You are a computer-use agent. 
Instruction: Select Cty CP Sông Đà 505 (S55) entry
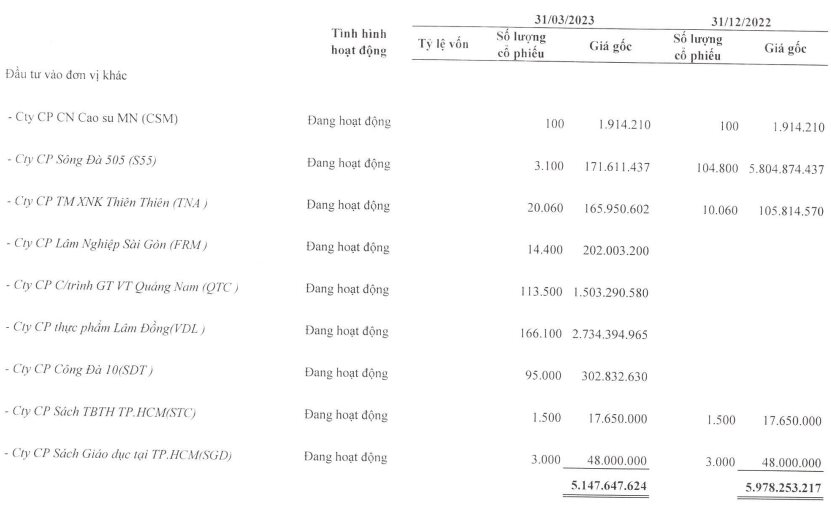[x=82, y=159]
